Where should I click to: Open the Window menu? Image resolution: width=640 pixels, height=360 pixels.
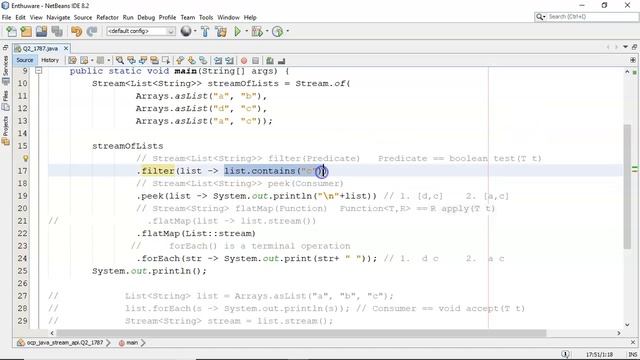point(228,18)
